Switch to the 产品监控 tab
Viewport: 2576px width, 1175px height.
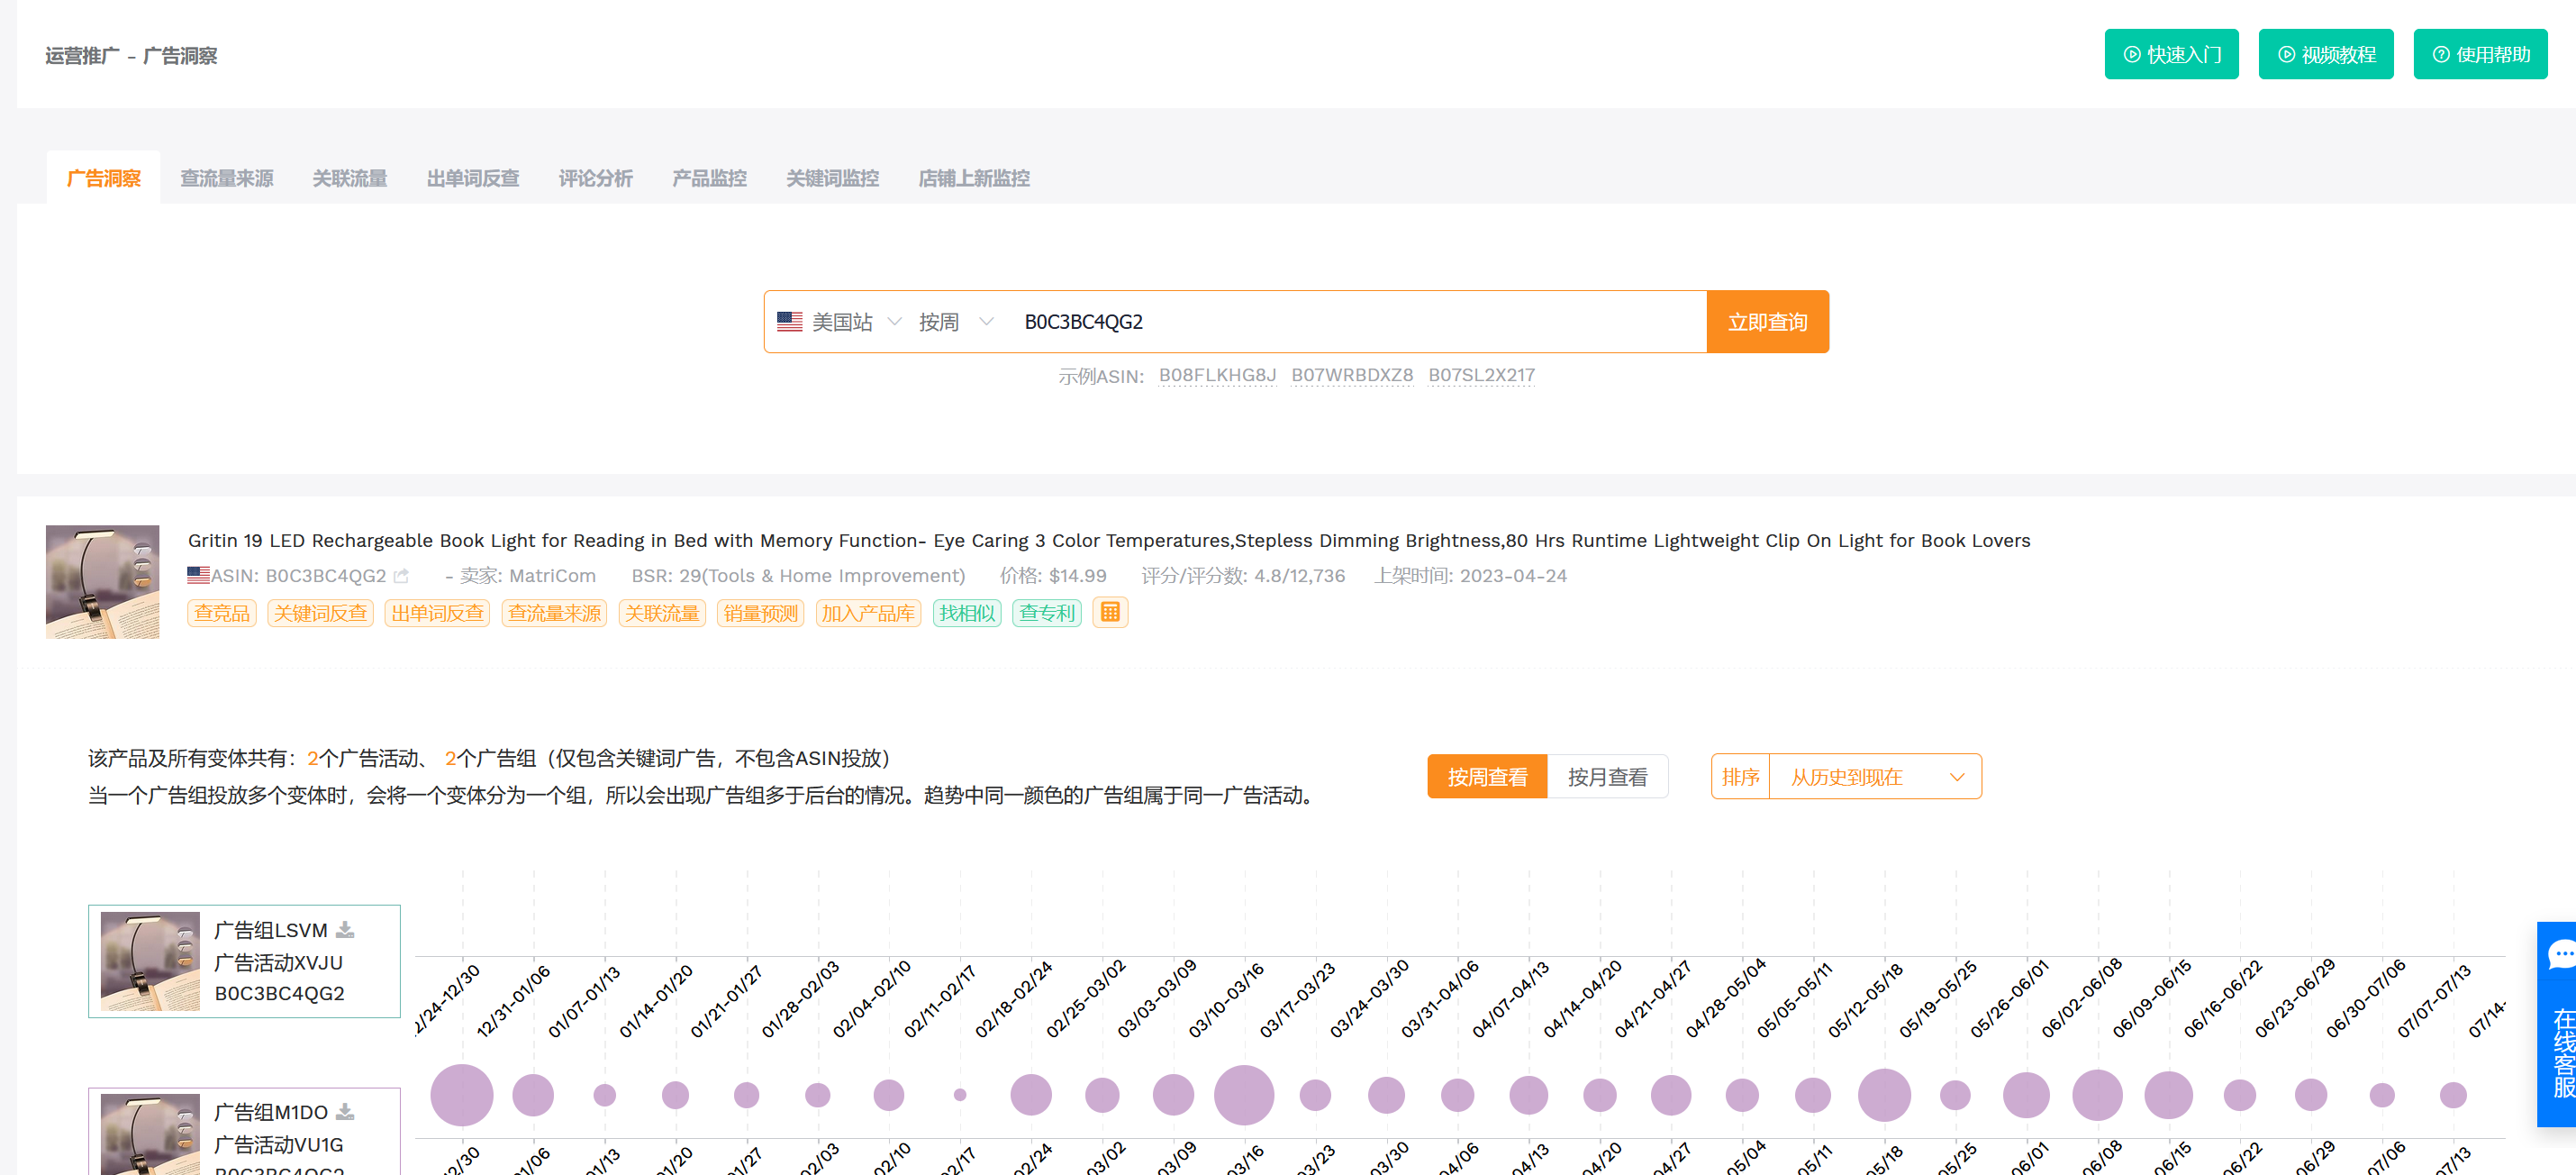(x=709, y=178)
